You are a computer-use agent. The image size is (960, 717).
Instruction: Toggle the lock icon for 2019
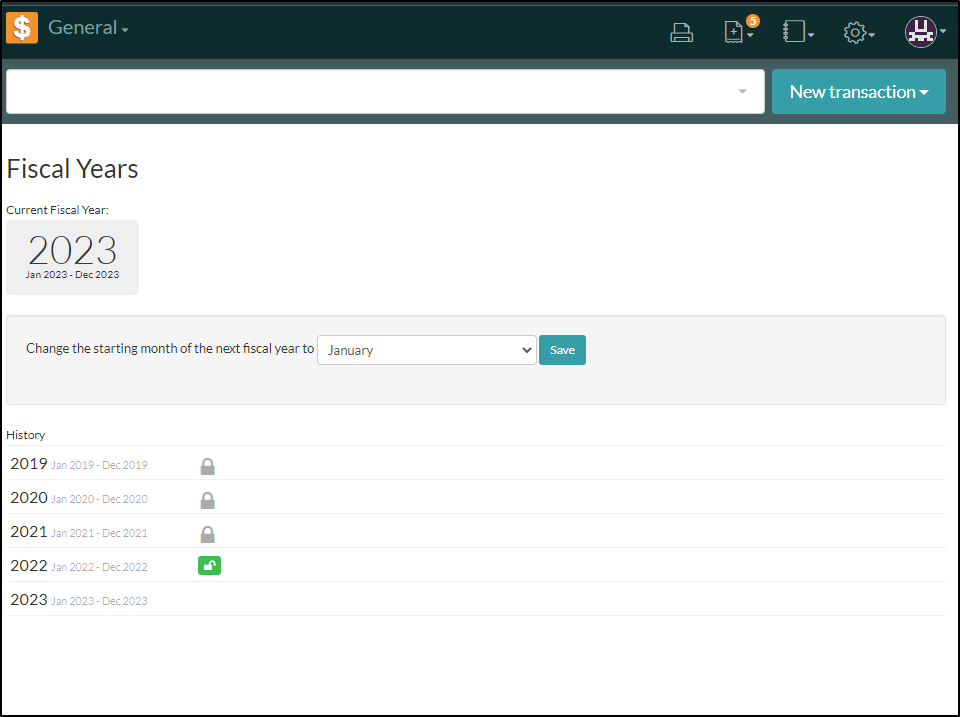[207, 466]
